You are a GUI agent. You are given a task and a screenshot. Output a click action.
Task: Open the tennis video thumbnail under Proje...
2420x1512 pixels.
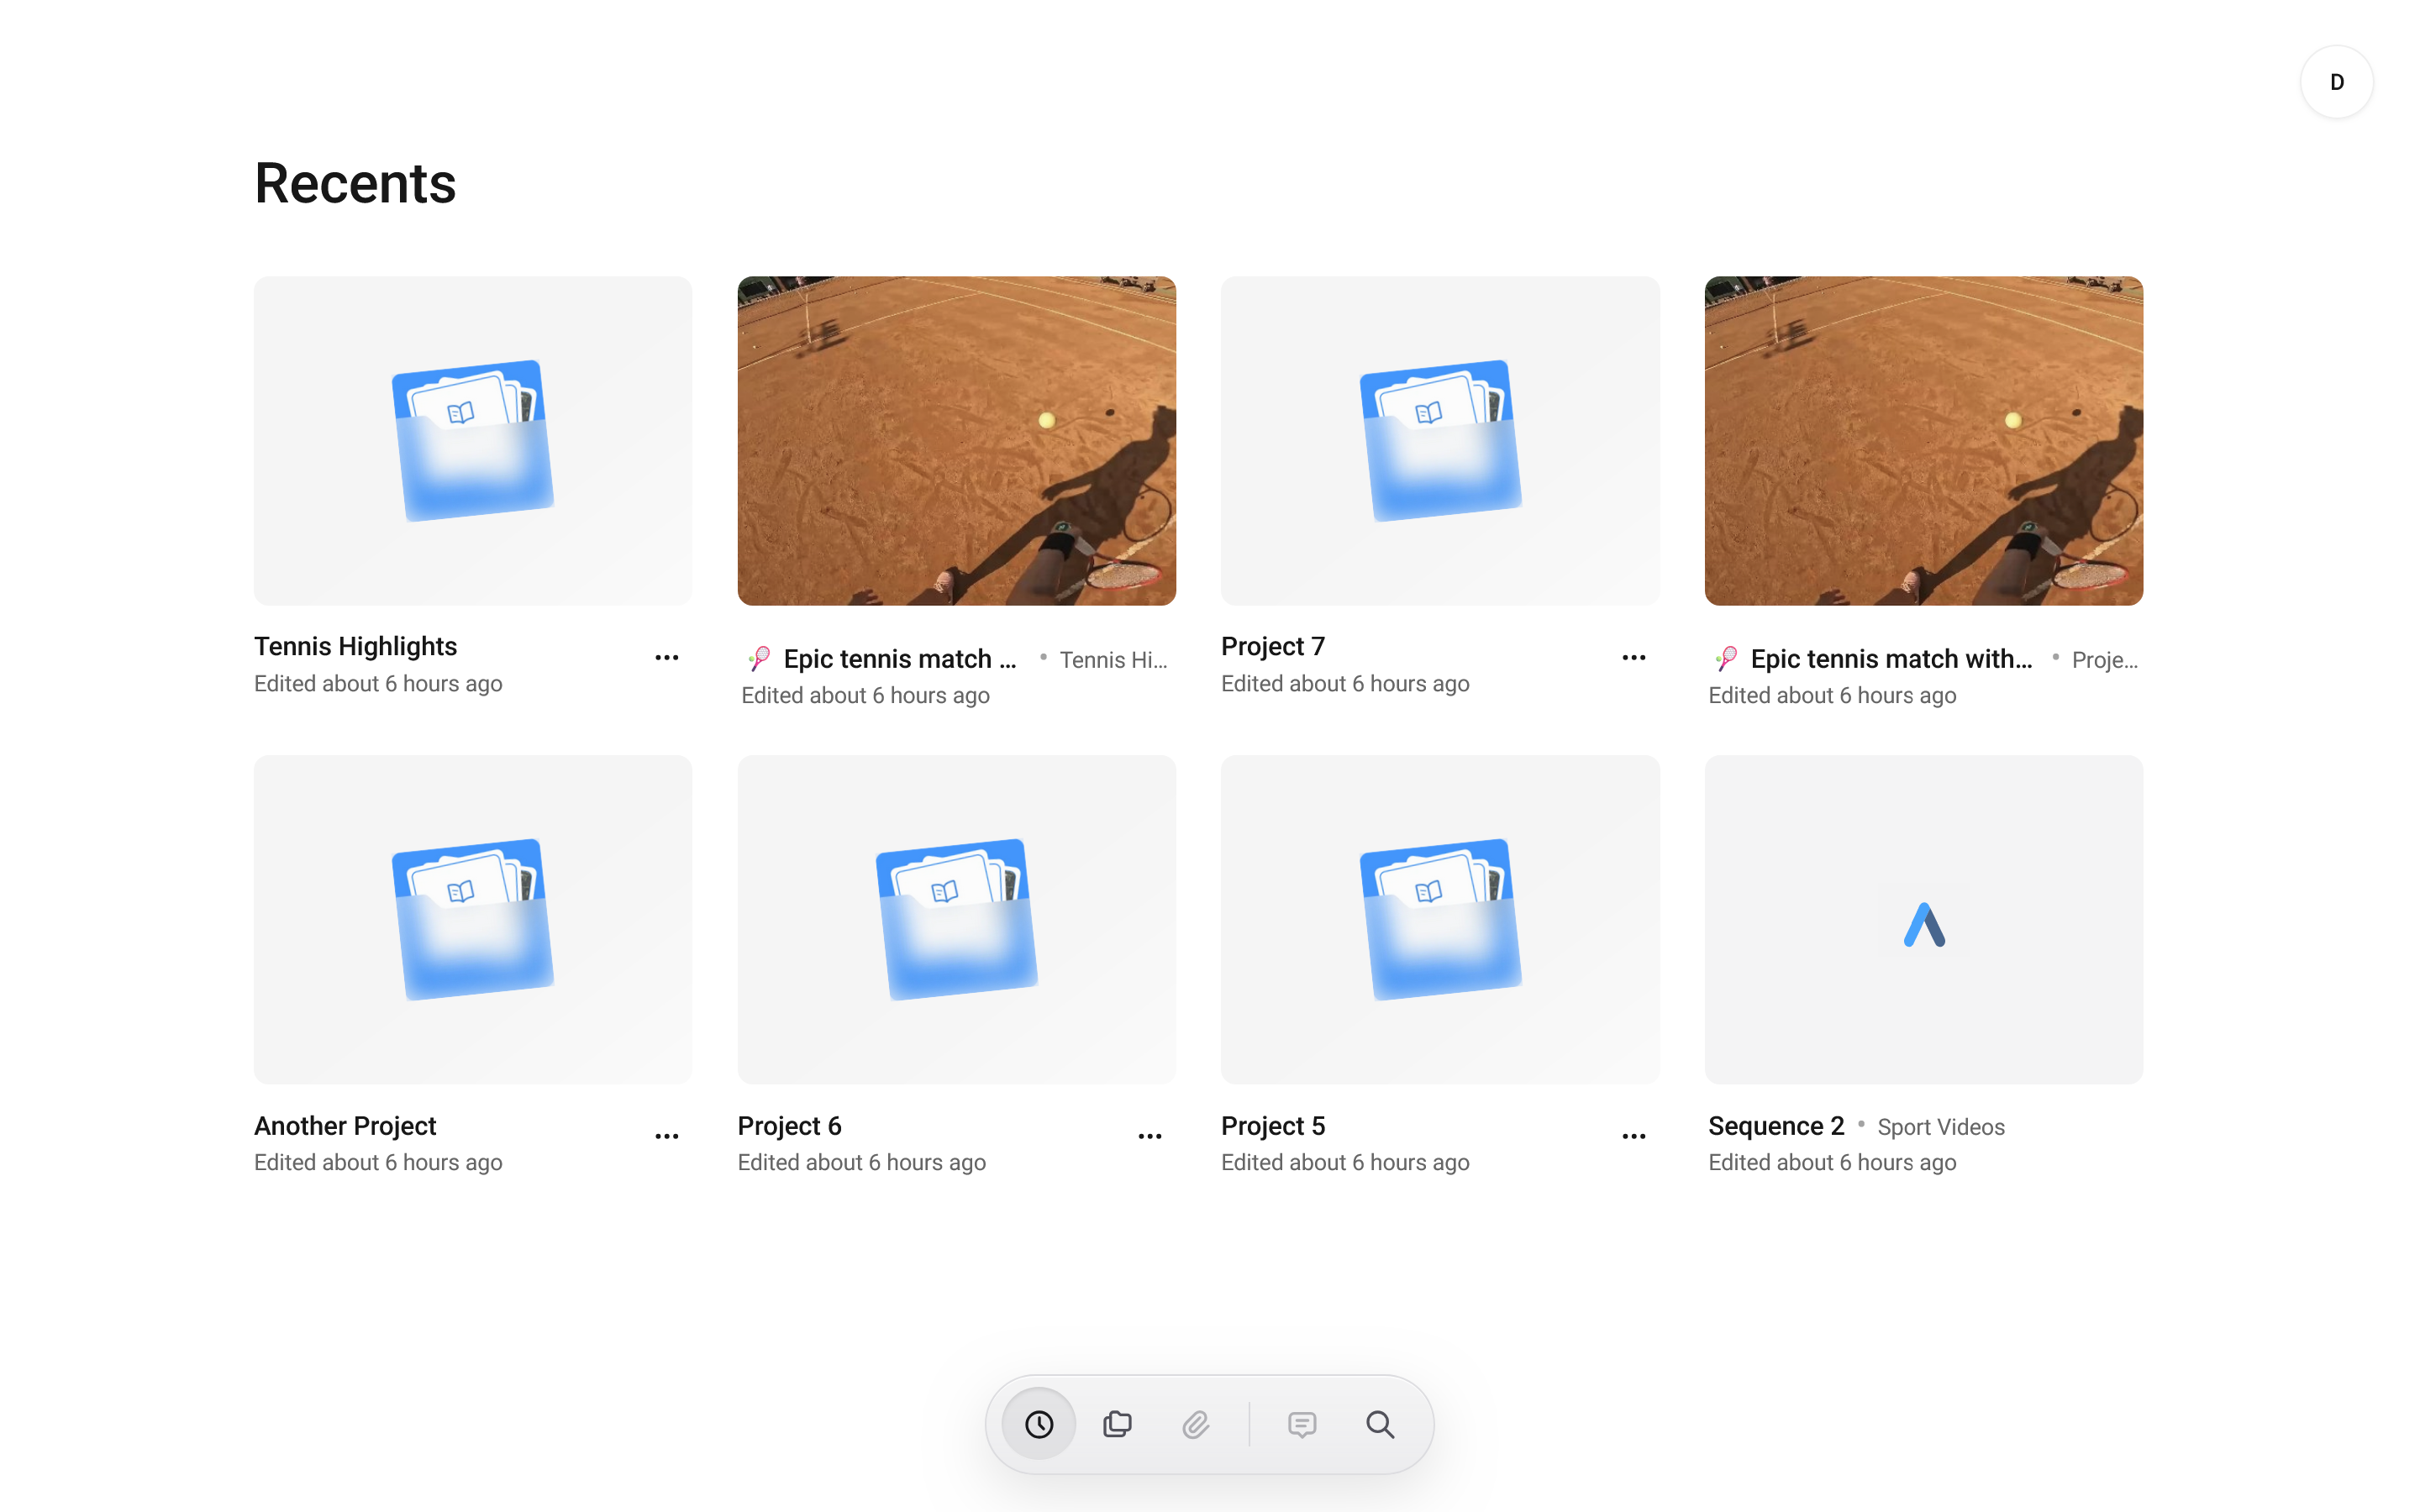(1924, 441)
